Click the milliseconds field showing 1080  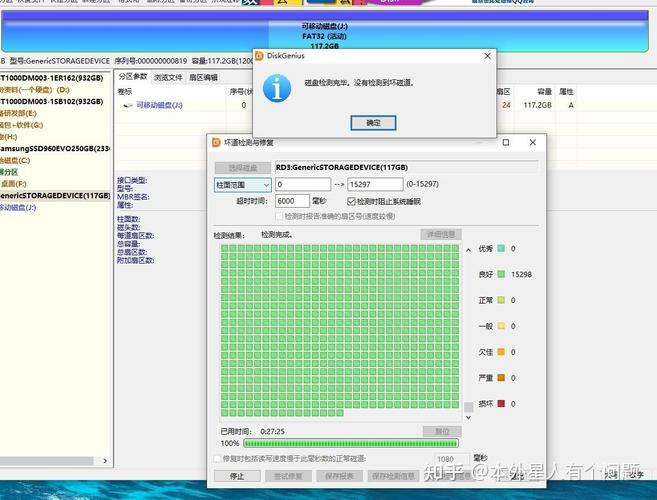pyautogui.click(x=452, y=459)
